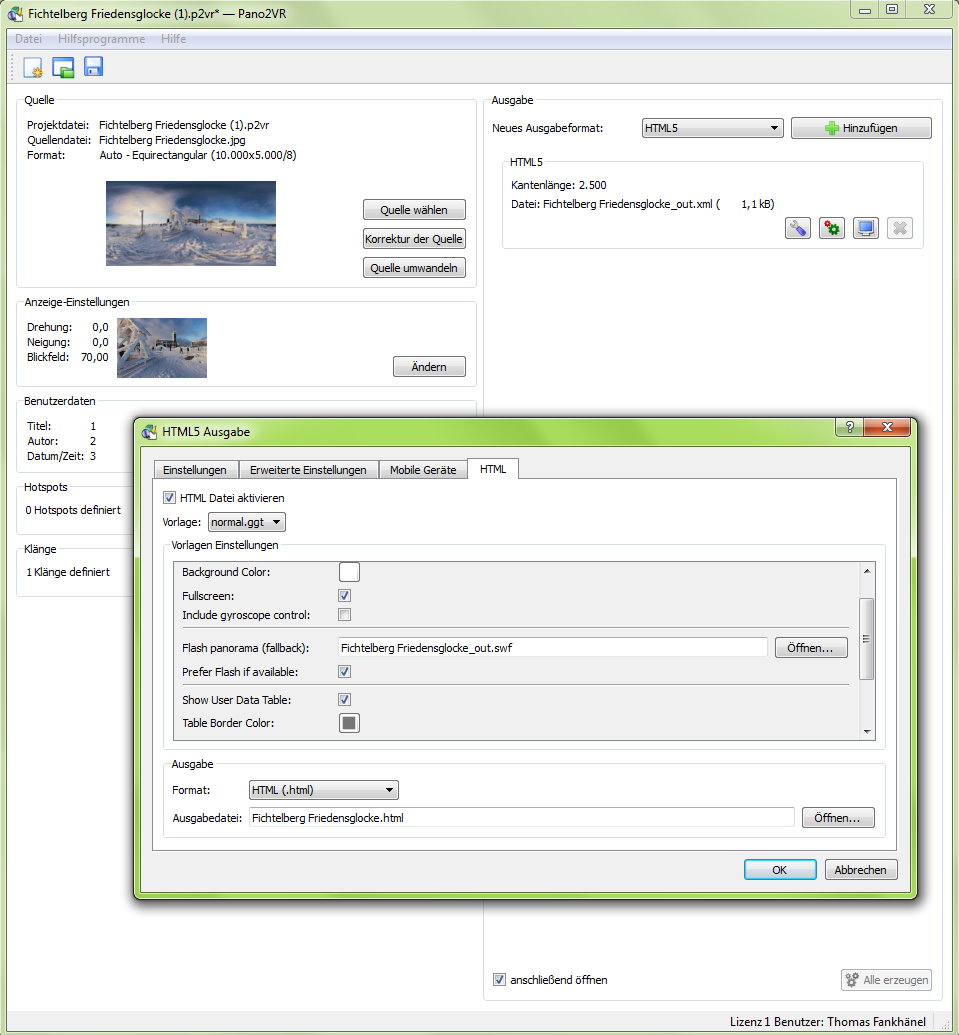Switch to the Mobile Geräte tab
959x1035 pixels.
point(422,470)
